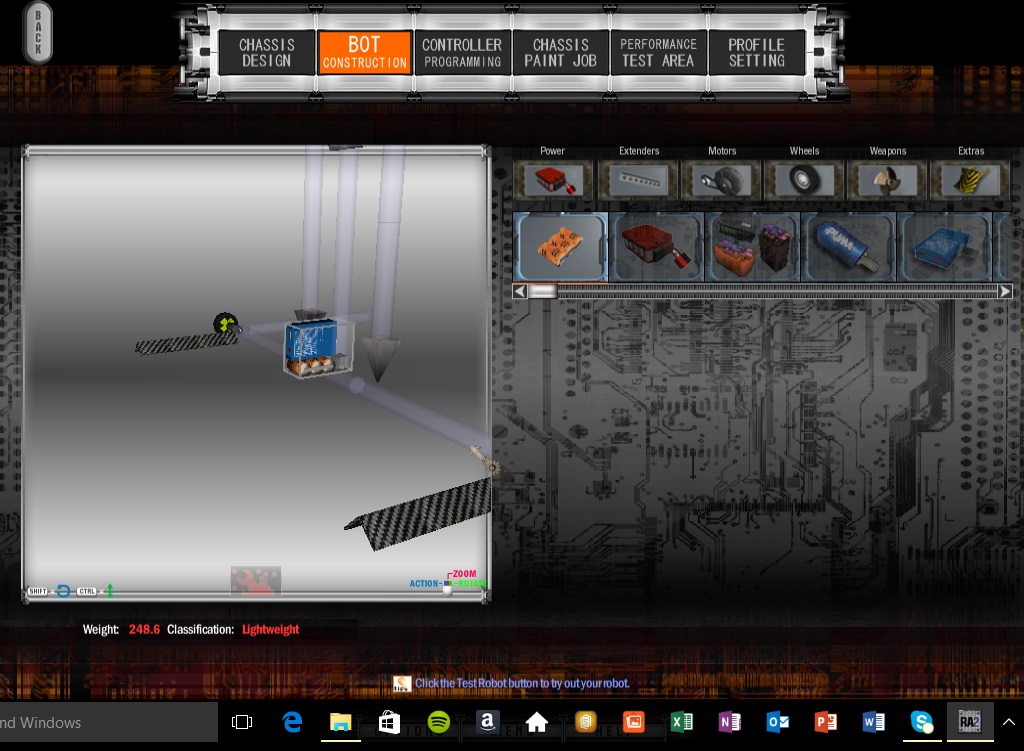Select the blue control board inside the chassis
1024x751 pixels.
pyautogui.click(x=311, y=341)
